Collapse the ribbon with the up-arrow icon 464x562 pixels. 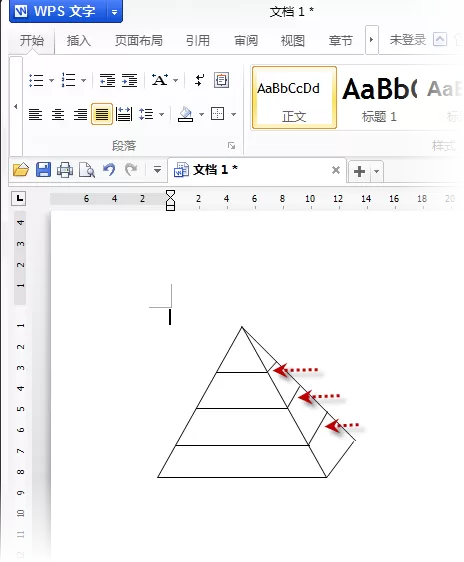(x=440, y=39)
